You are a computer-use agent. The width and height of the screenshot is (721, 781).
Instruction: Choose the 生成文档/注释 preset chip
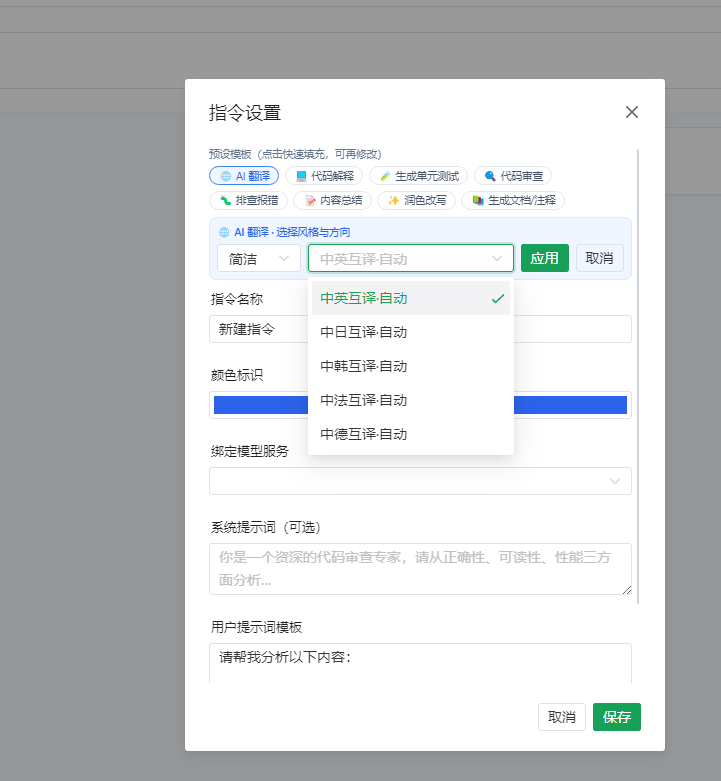pos(513,200)
